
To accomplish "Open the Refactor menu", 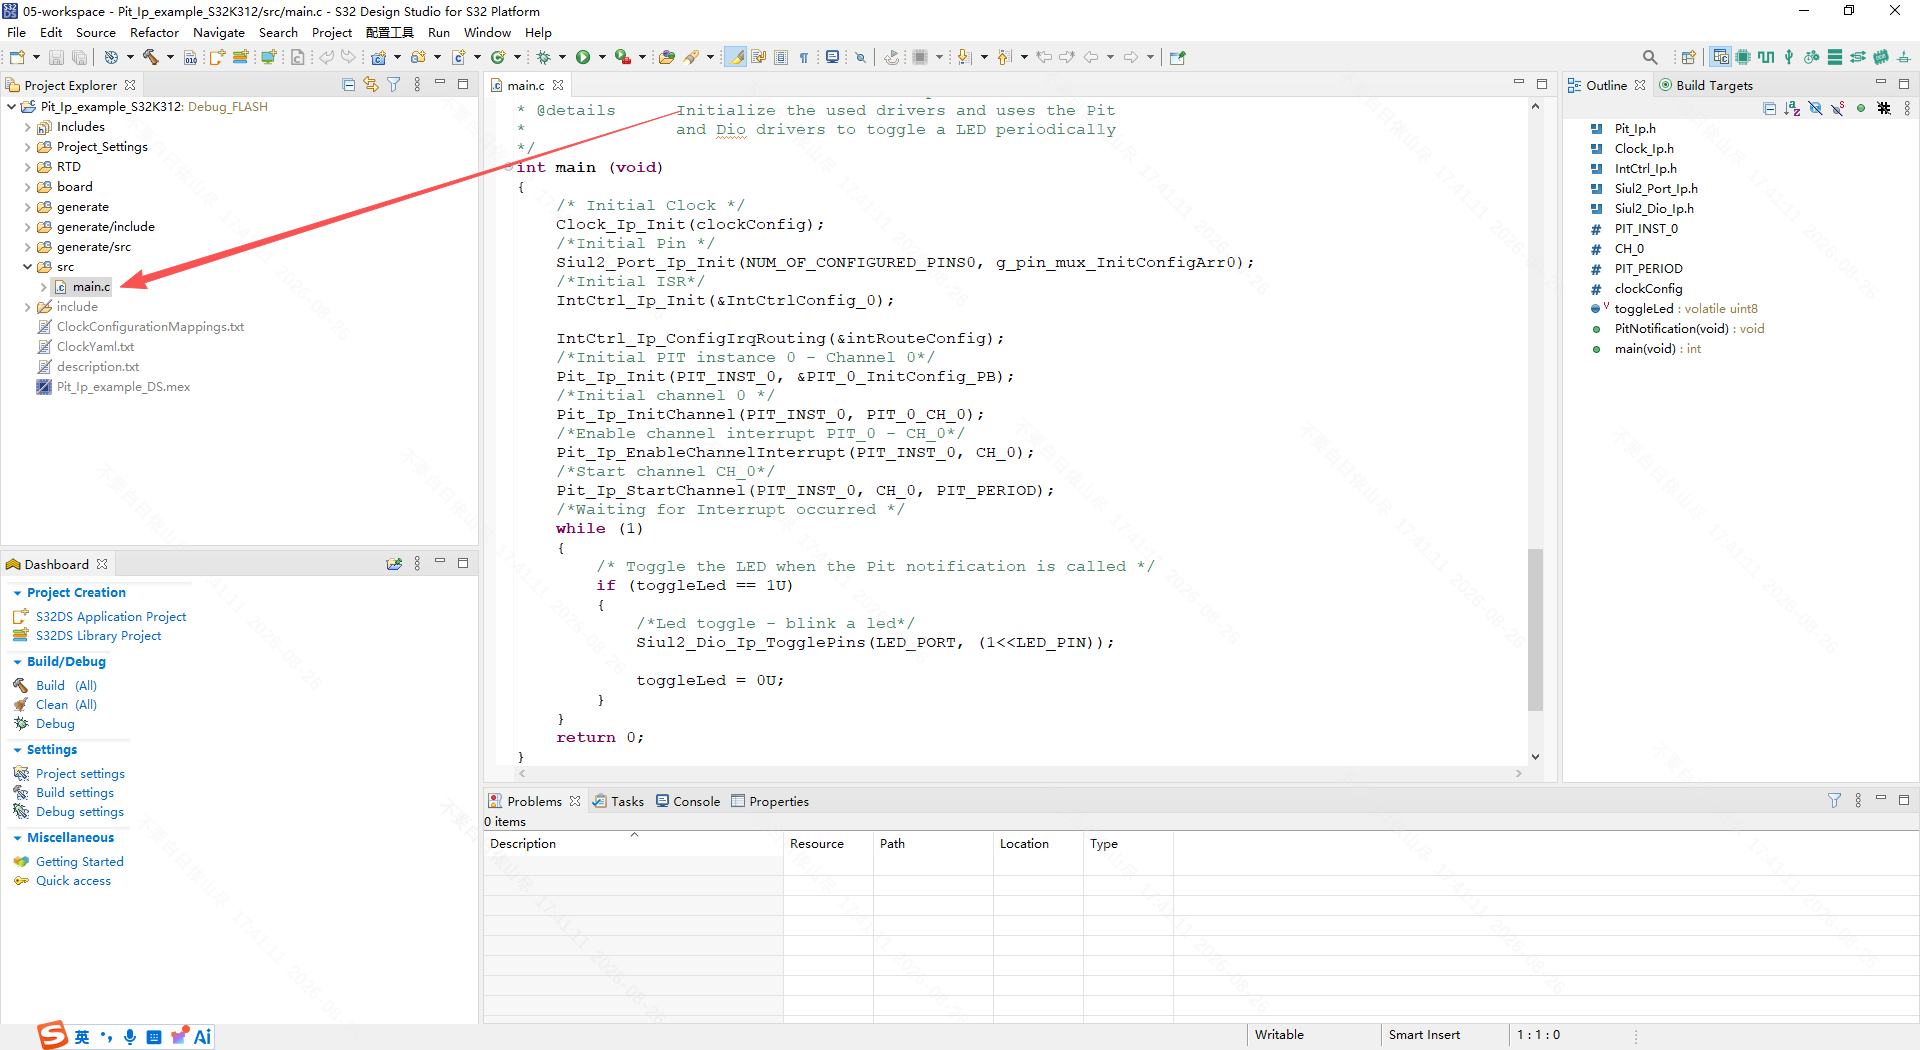I will tap(154, 32).
